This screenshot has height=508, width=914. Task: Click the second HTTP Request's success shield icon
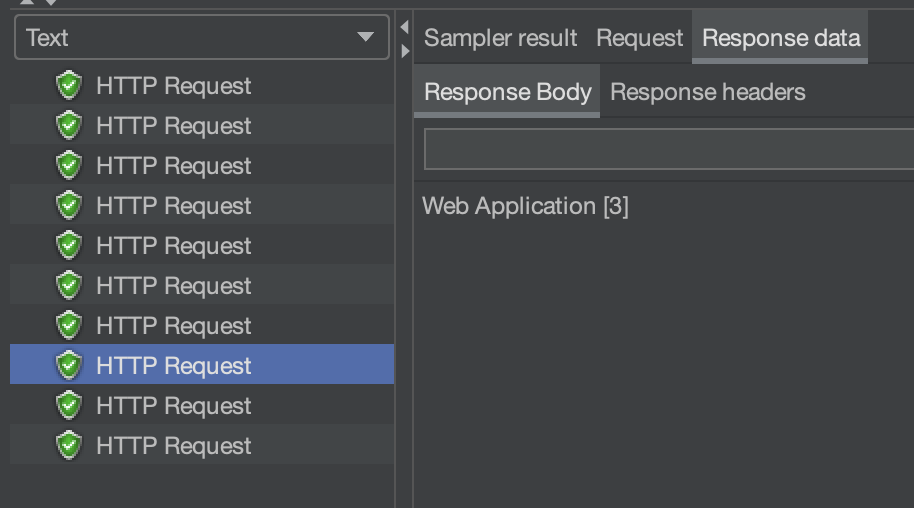pos(68,126)
